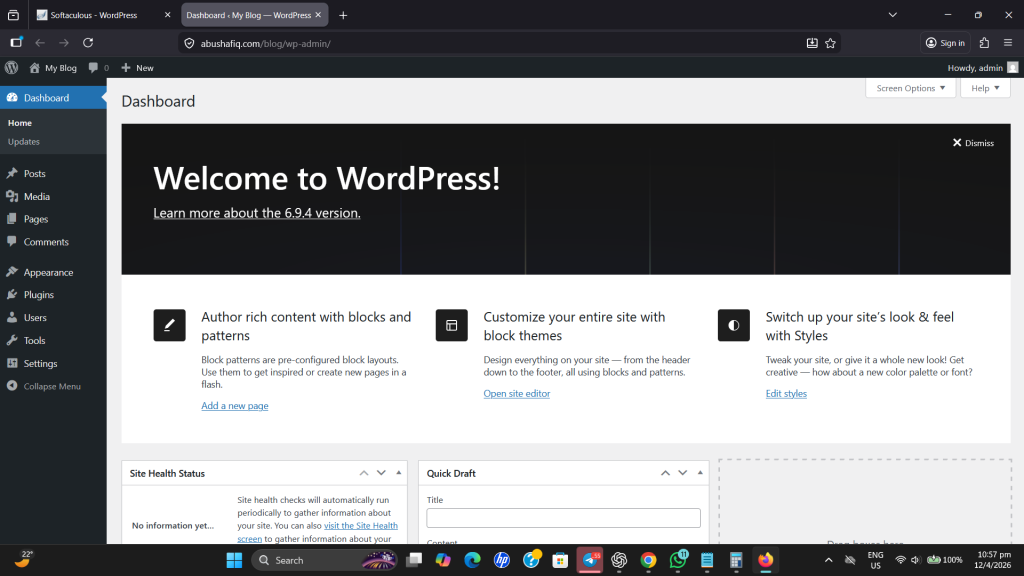1024x576 pixels.
Task: Open the Media menu
Action: (x=53, y=197)
